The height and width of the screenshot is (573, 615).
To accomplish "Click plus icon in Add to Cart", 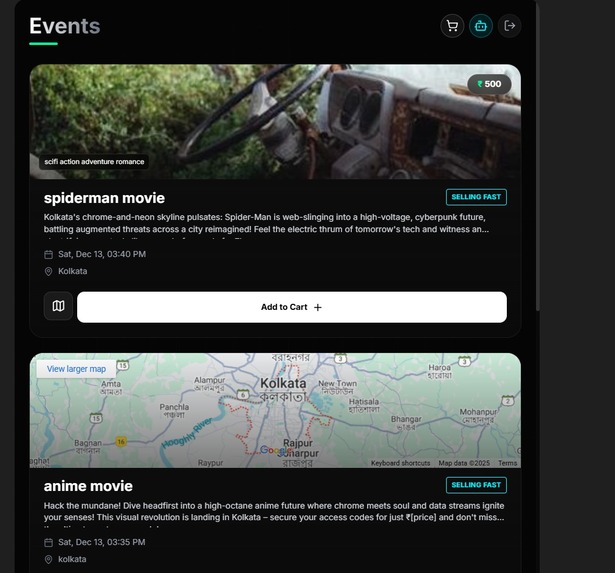I will 318,307.
